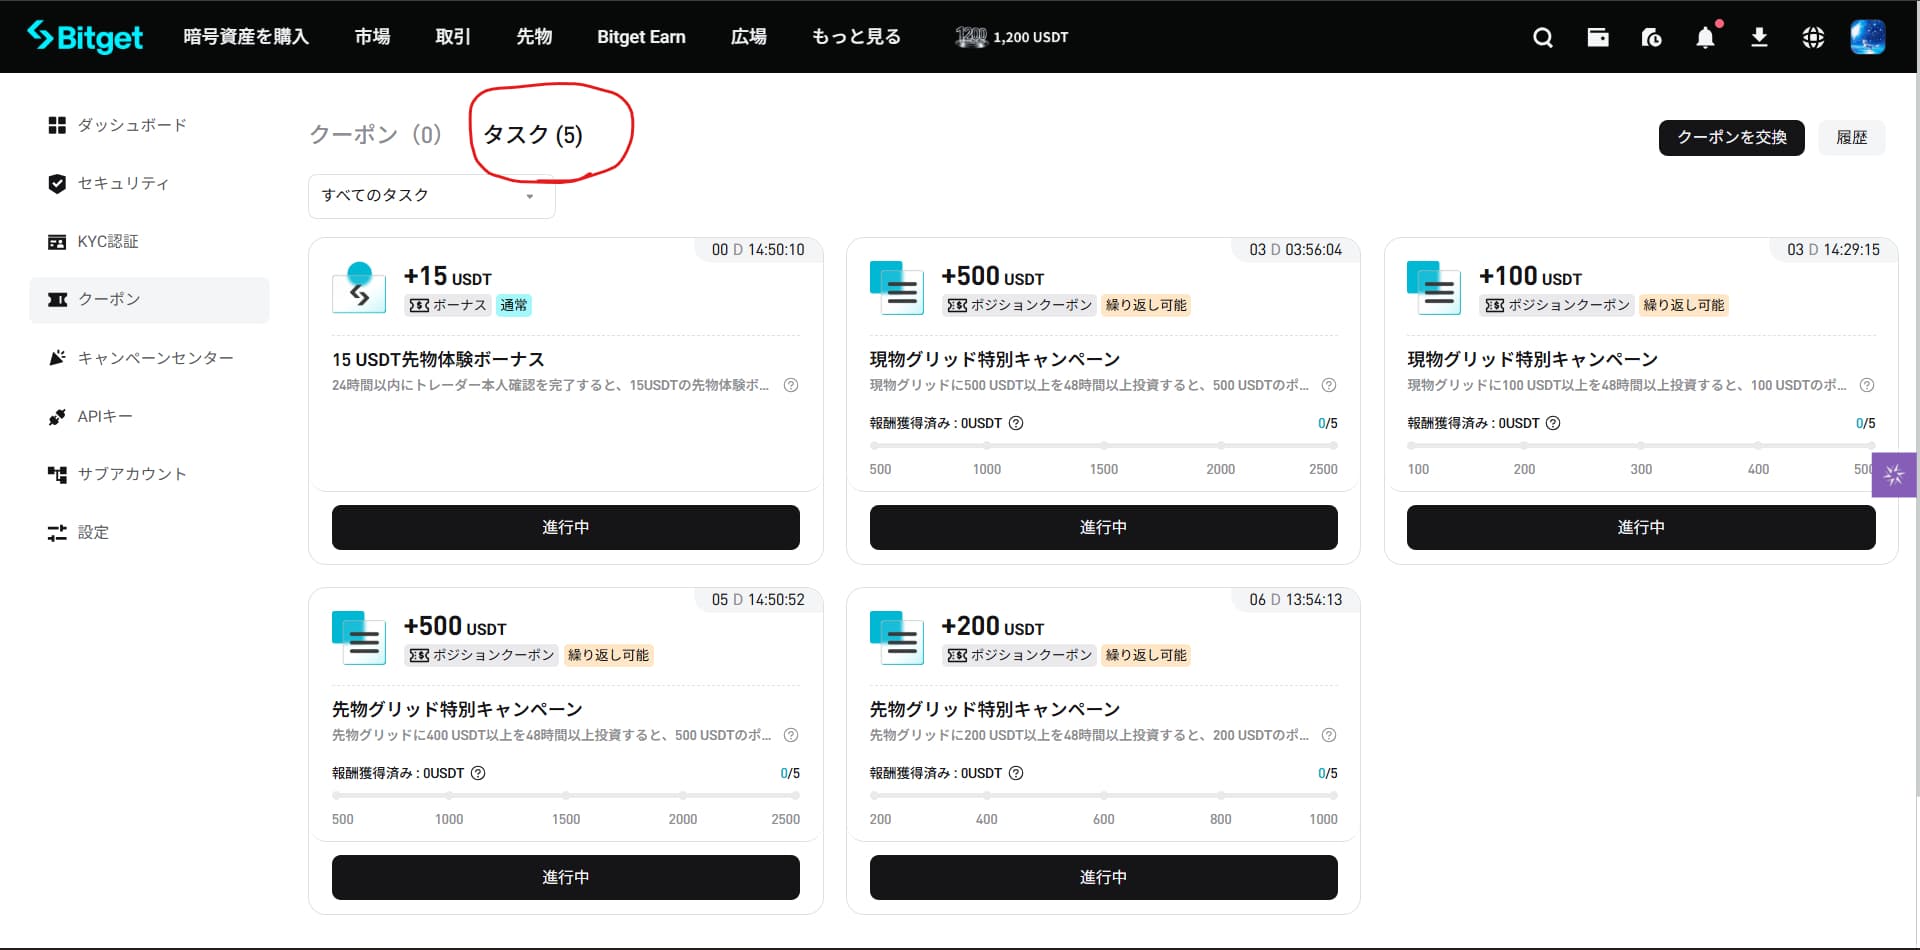Viewport: 1920px width, 950px height.
Task: Select the タスク (5) tab
Action: point(533,135)
